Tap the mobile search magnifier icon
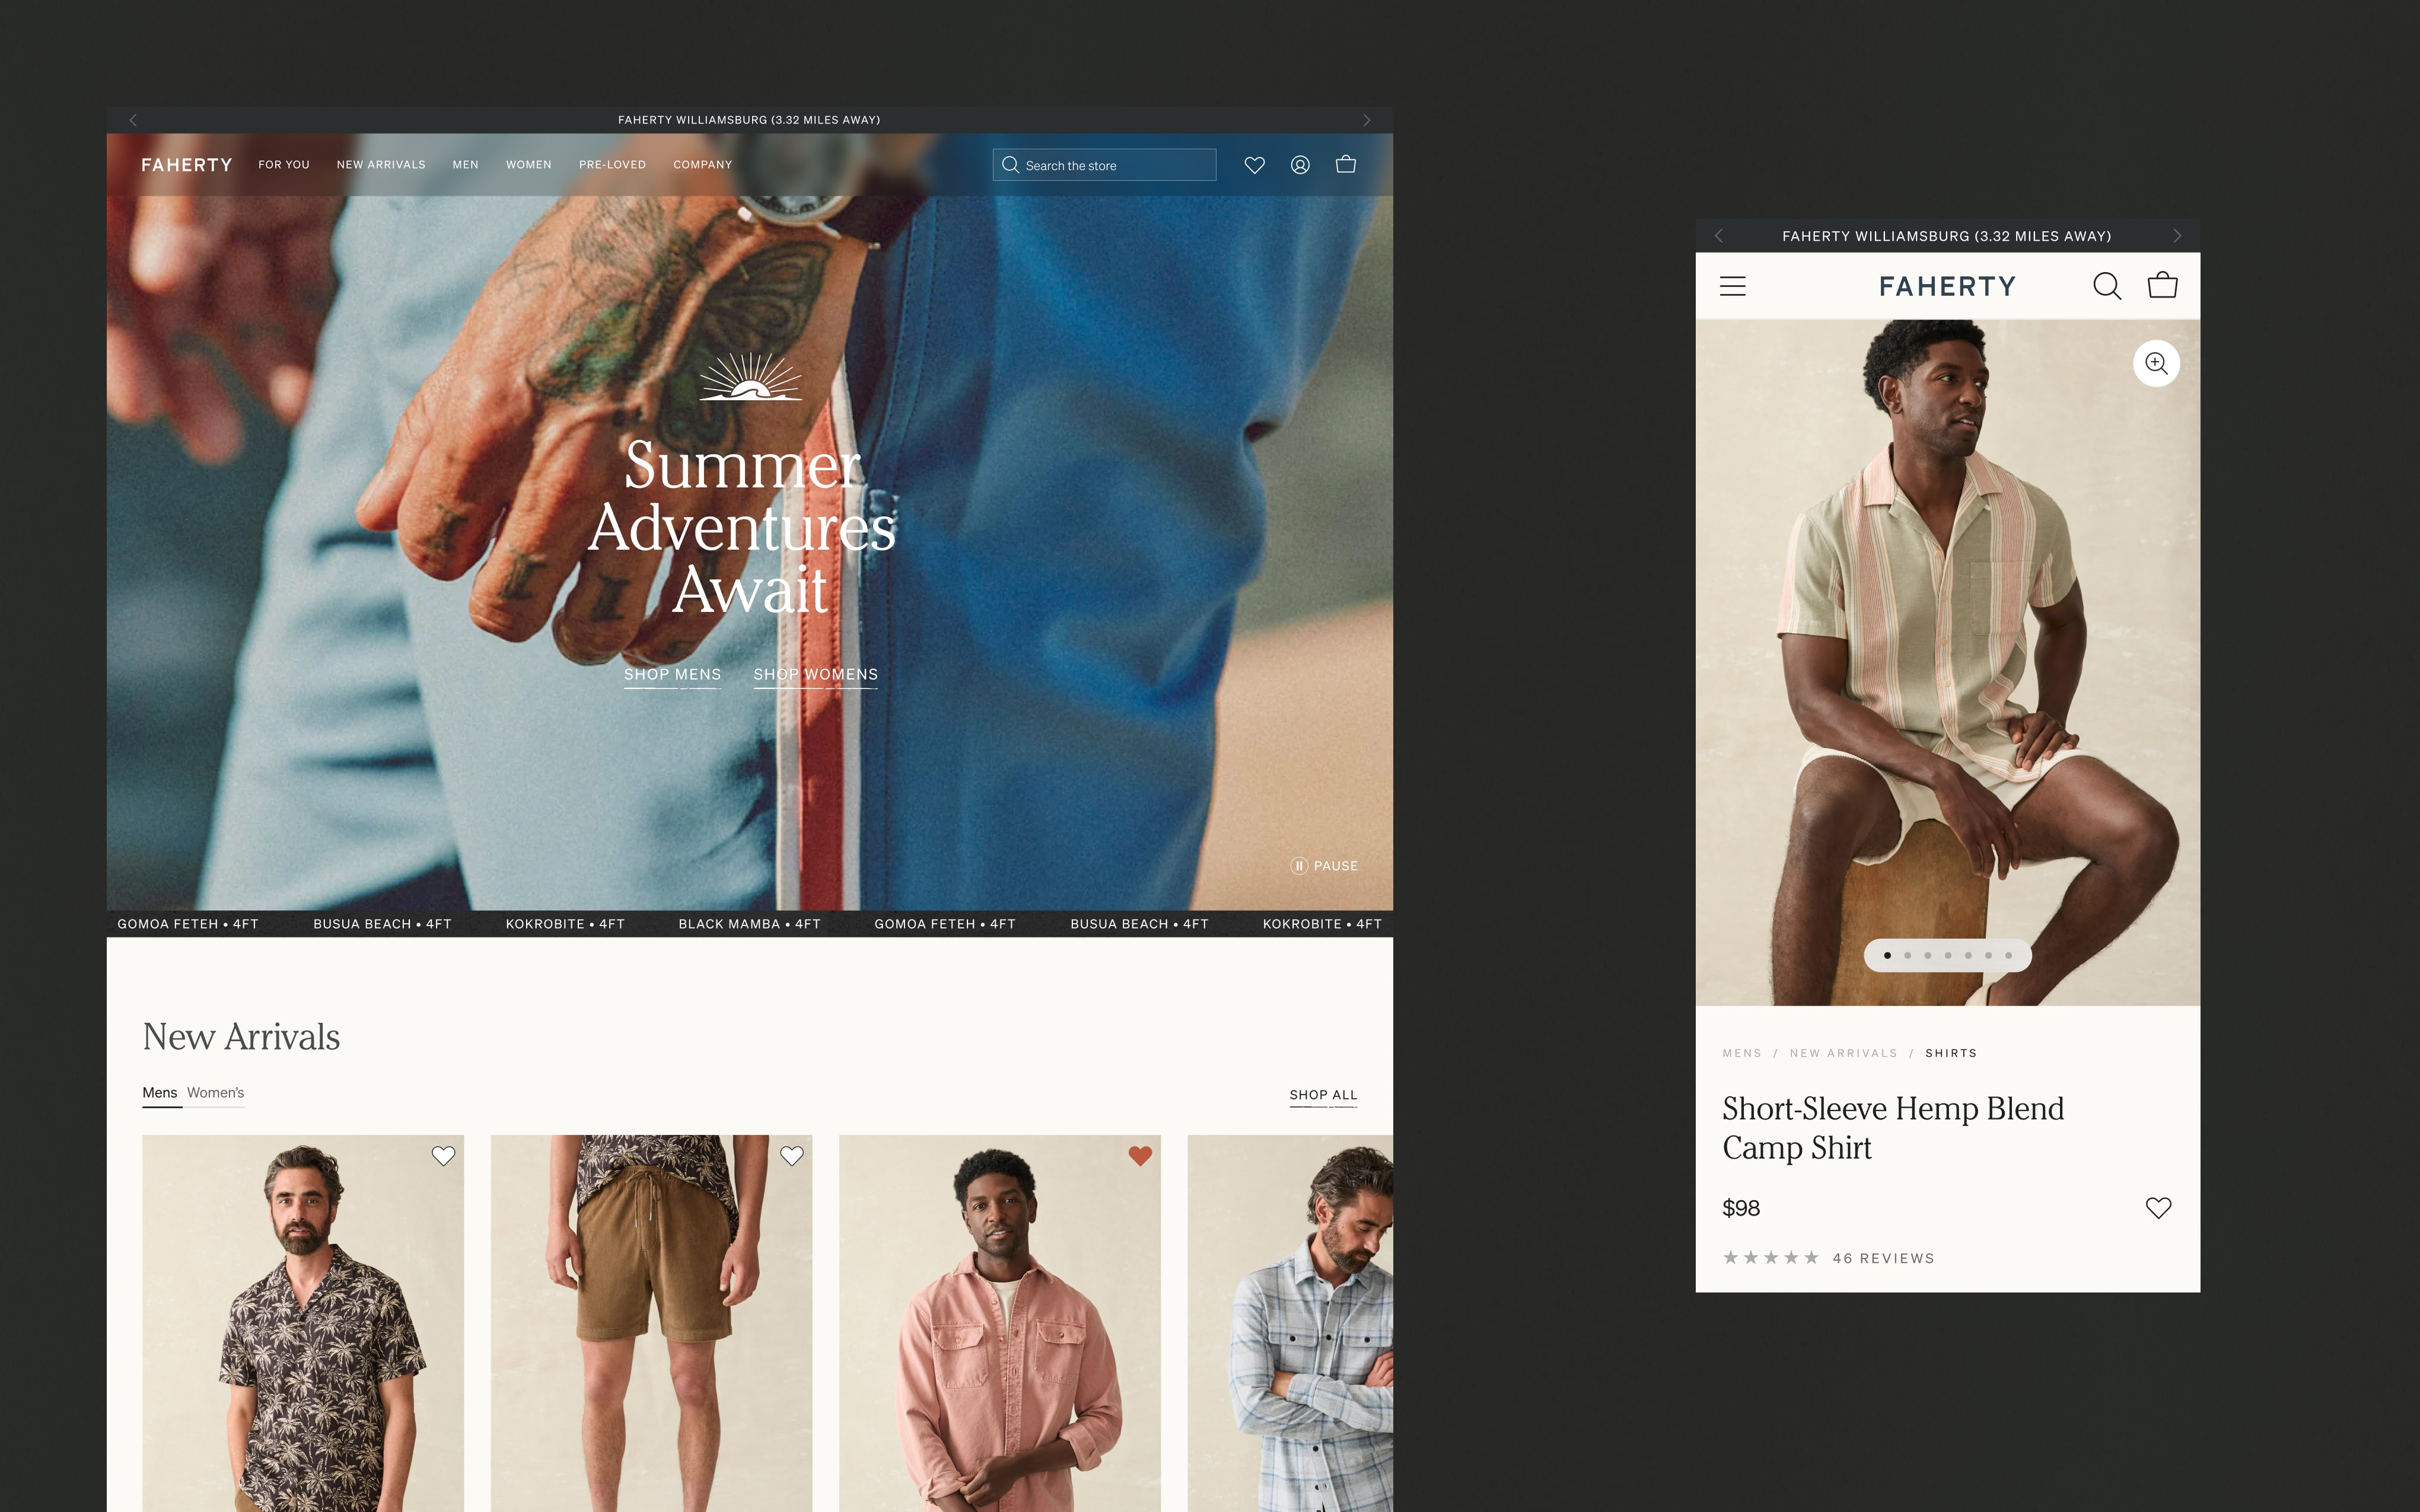The image size is (2420, 1512). tap(2107, 286)
